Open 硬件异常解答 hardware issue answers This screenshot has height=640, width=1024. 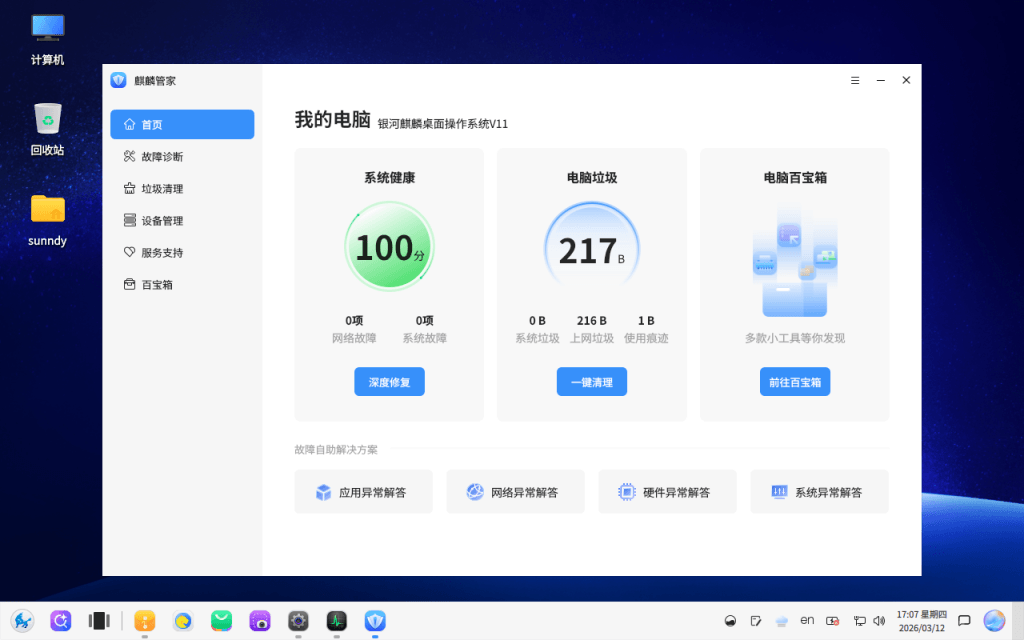pos(667,492)
